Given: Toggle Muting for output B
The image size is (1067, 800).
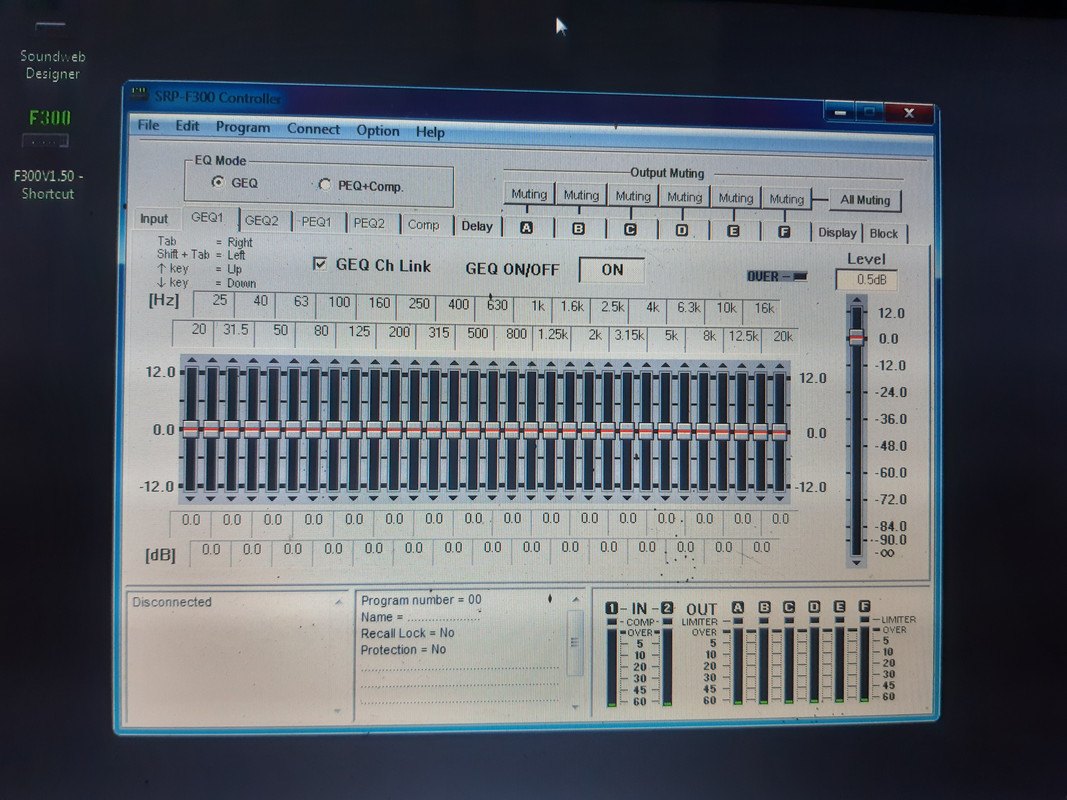Looking at the screenshot, I should [x=581, y=195].
